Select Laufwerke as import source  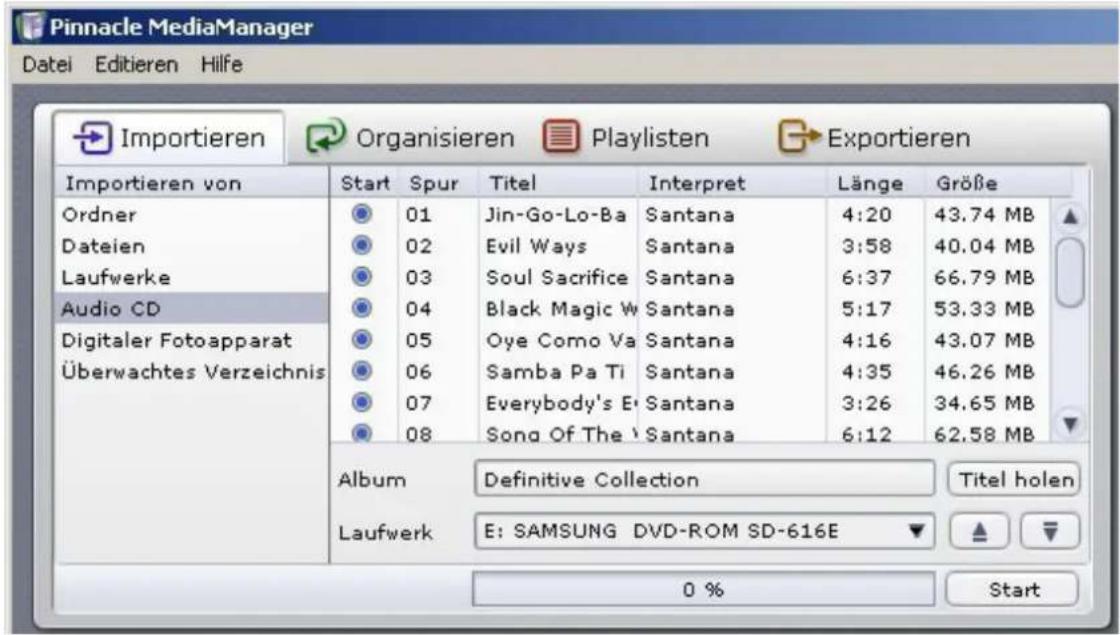coord(191,277)
